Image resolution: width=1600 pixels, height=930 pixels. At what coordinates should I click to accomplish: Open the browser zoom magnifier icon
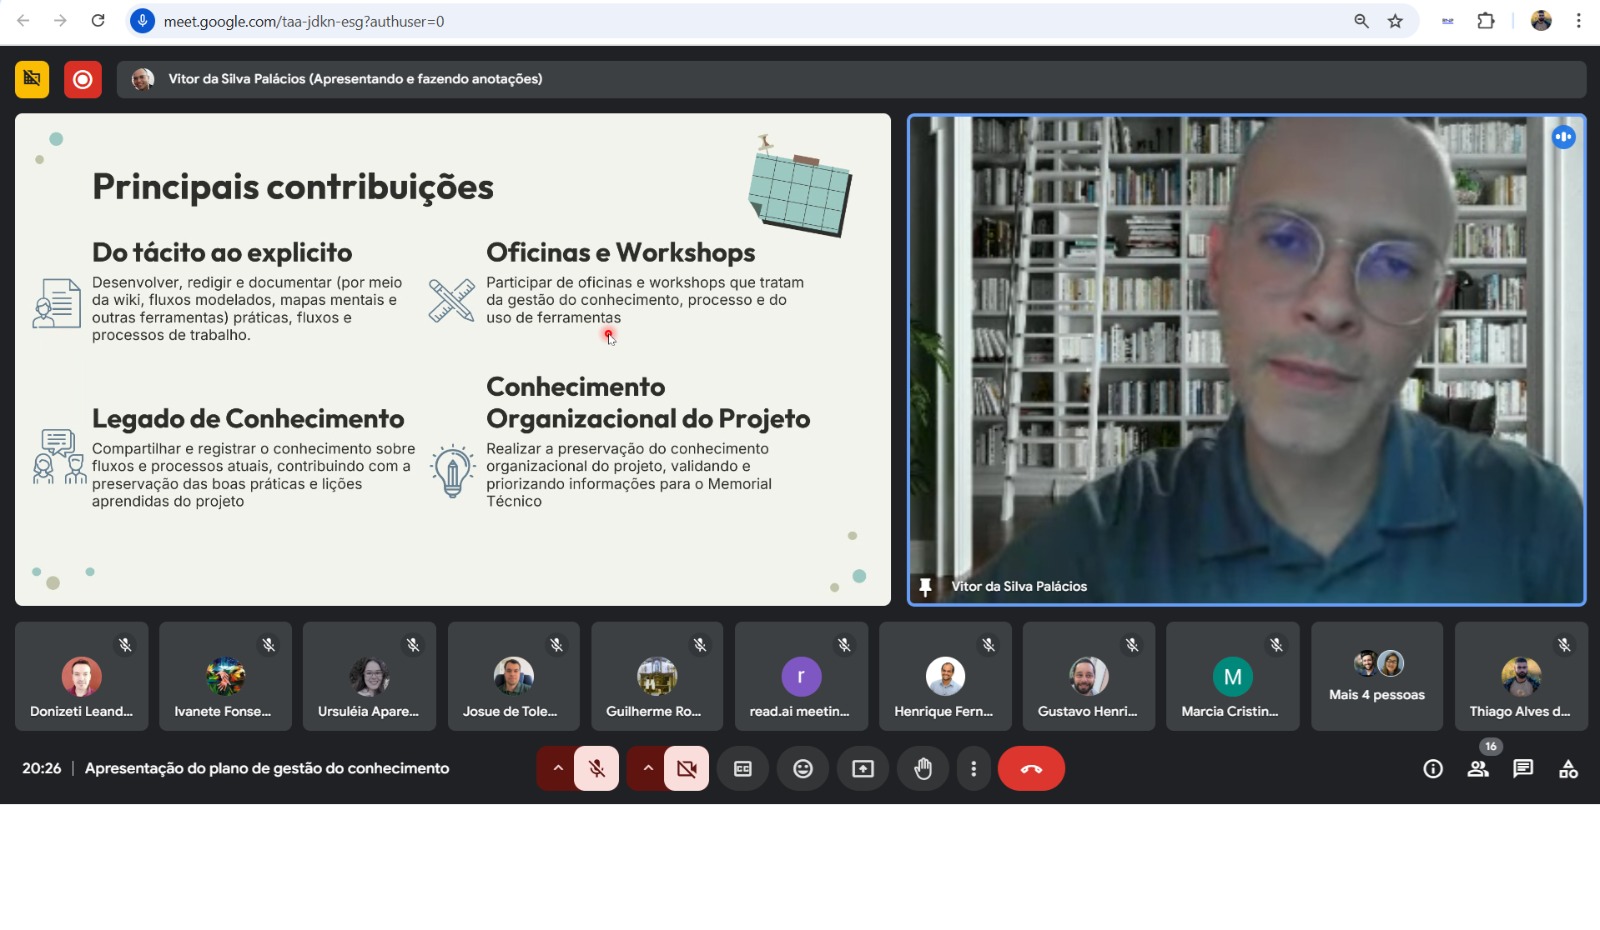click(1361, 21)
